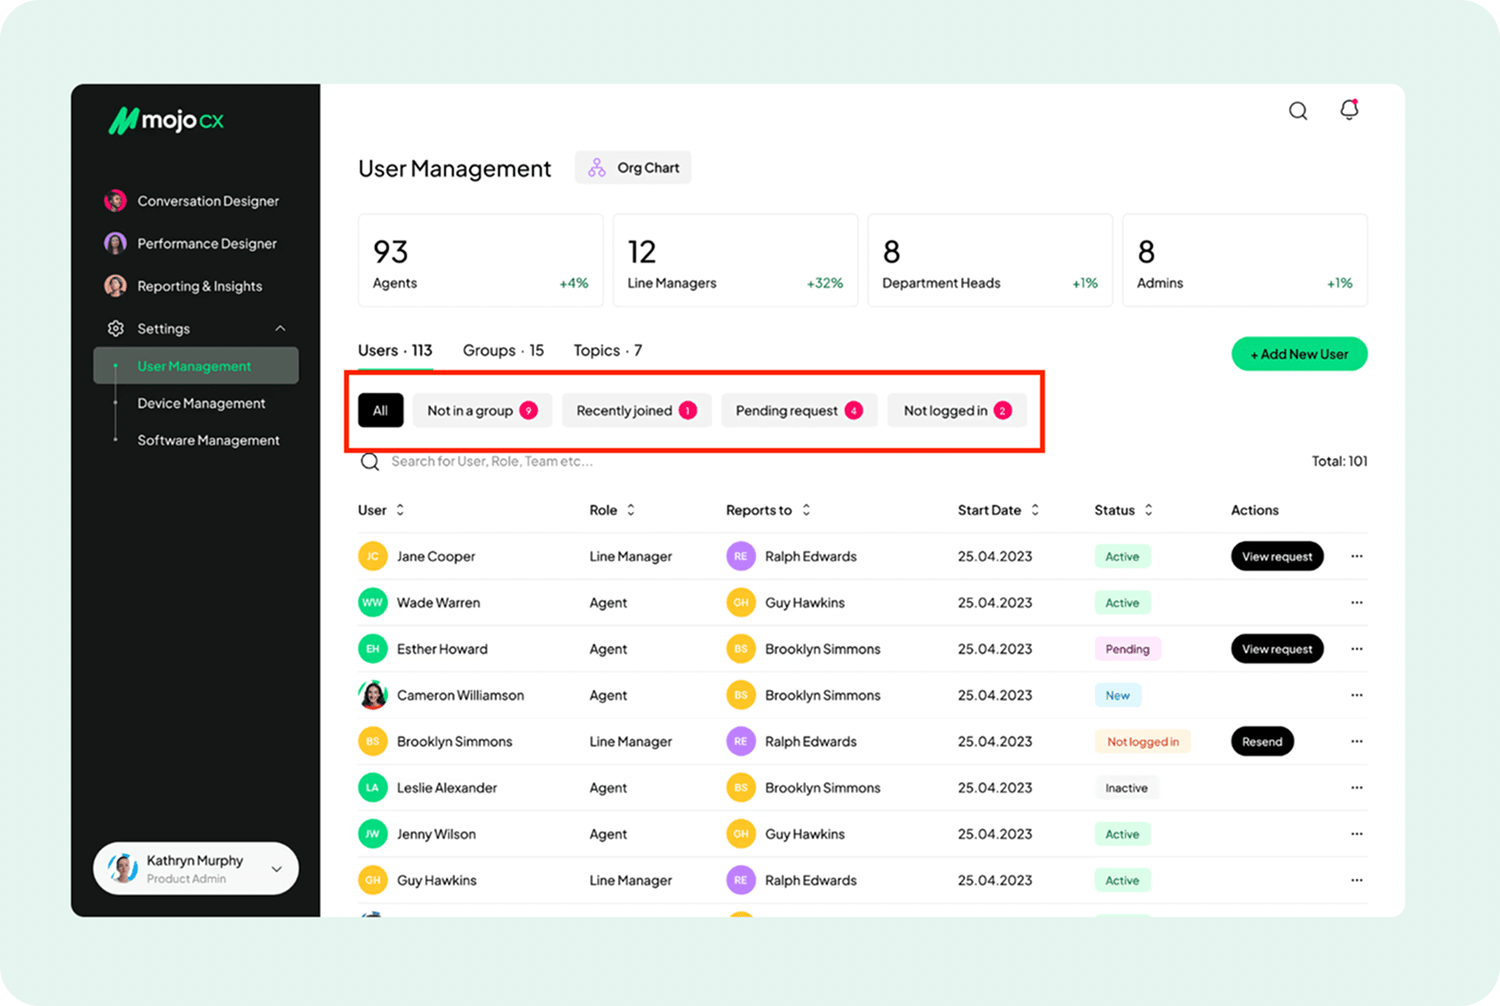The image size is (1500, 1006).
Task: Open more options for Jenny Wilson row
Action: click(x=1357, y=834)
